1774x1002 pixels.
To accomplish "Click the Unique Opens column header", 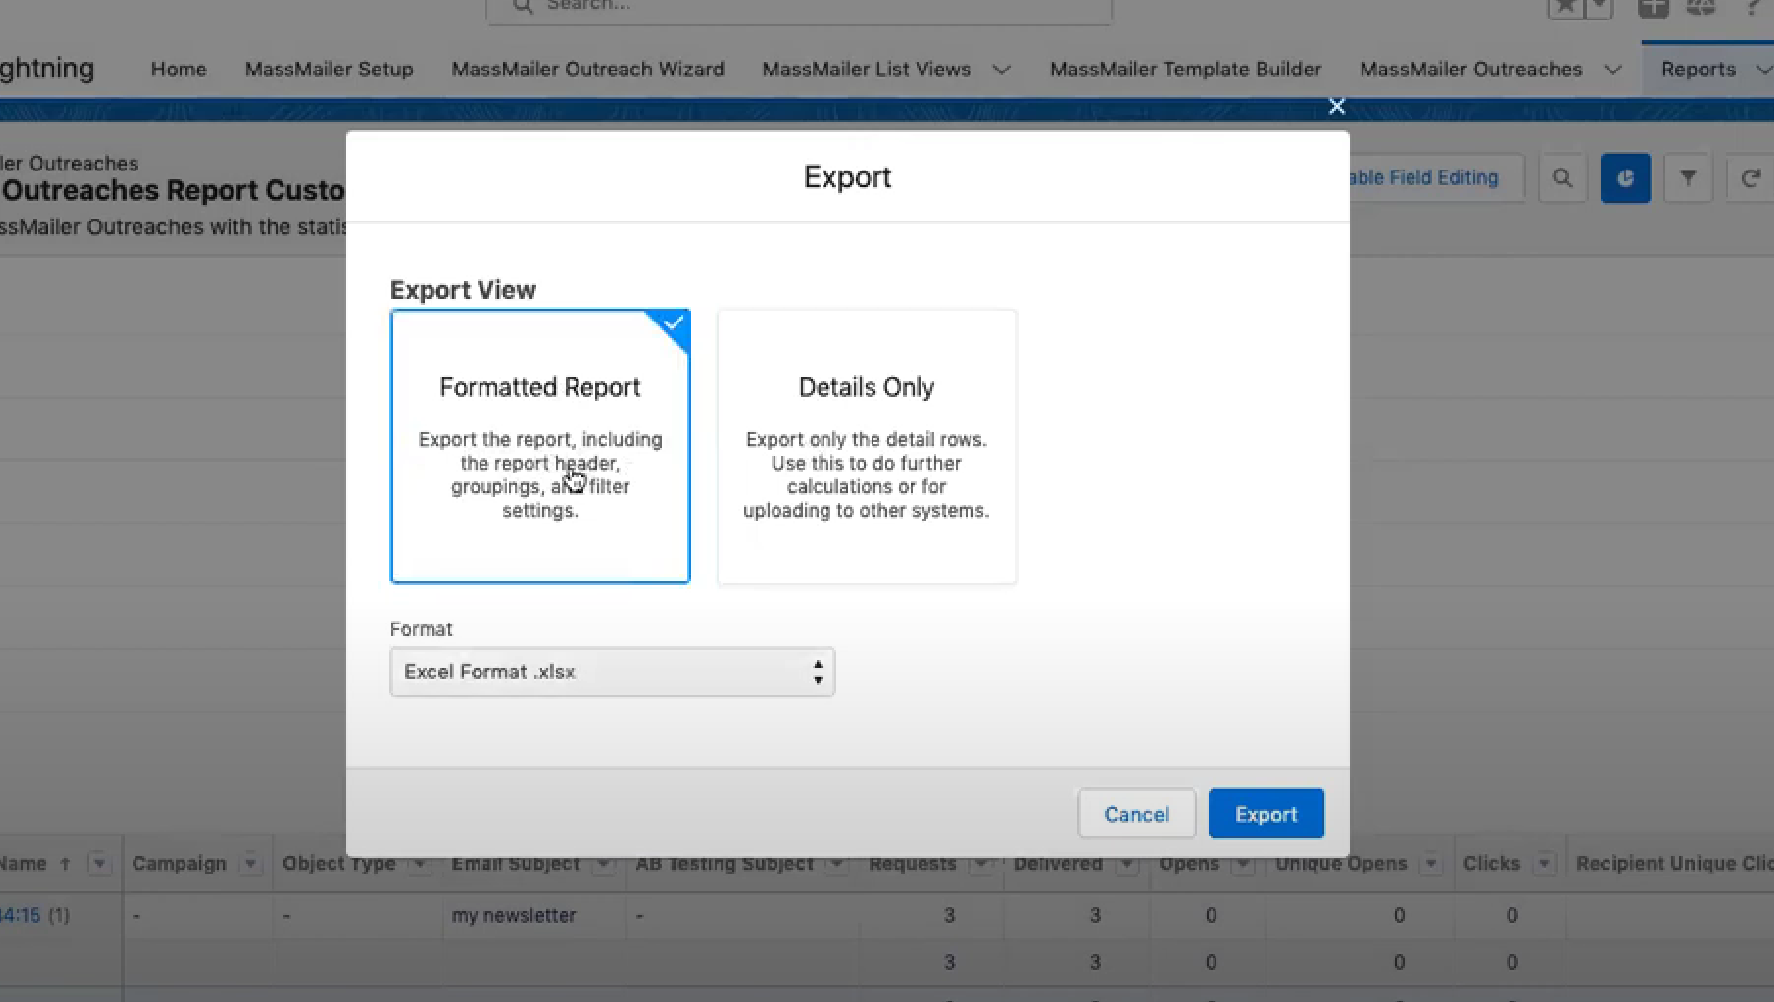I will click(1341, 863).
